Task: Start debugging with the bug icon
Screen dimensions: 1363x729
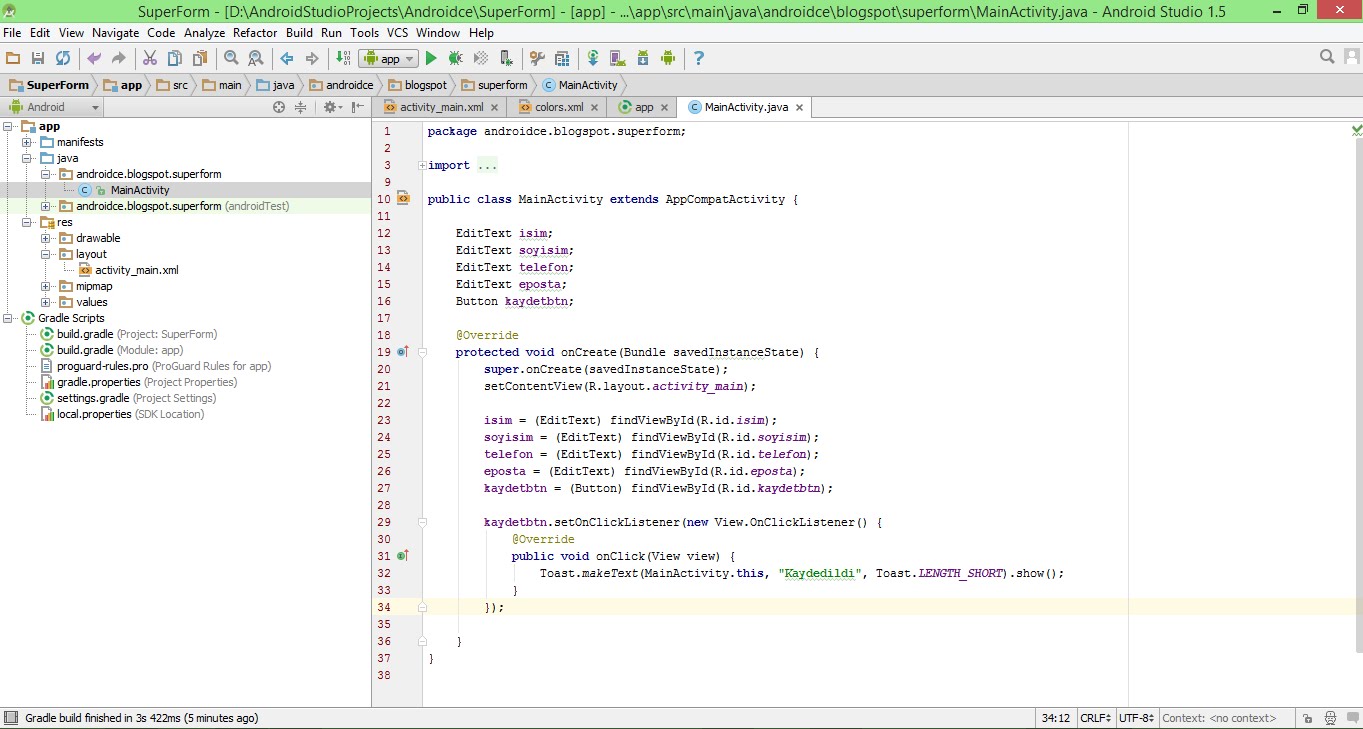Action: (x=456, y=59)
